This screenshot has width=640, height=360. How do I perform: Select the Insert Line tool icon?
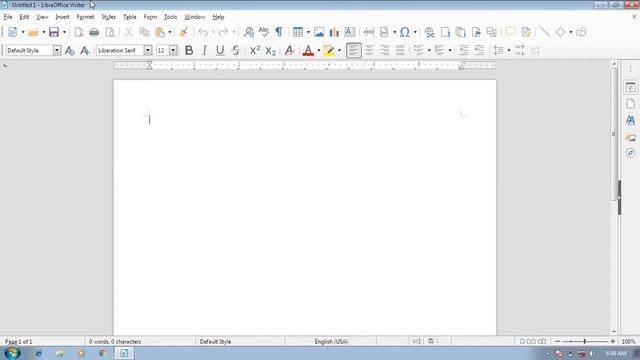coord(545,32)
